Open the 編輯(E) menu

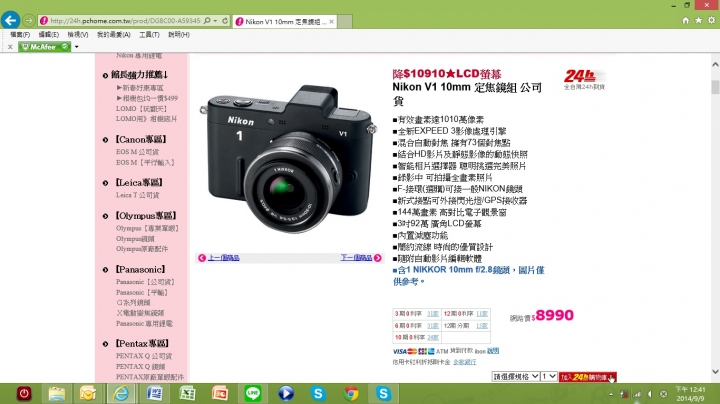coord(49,34)
